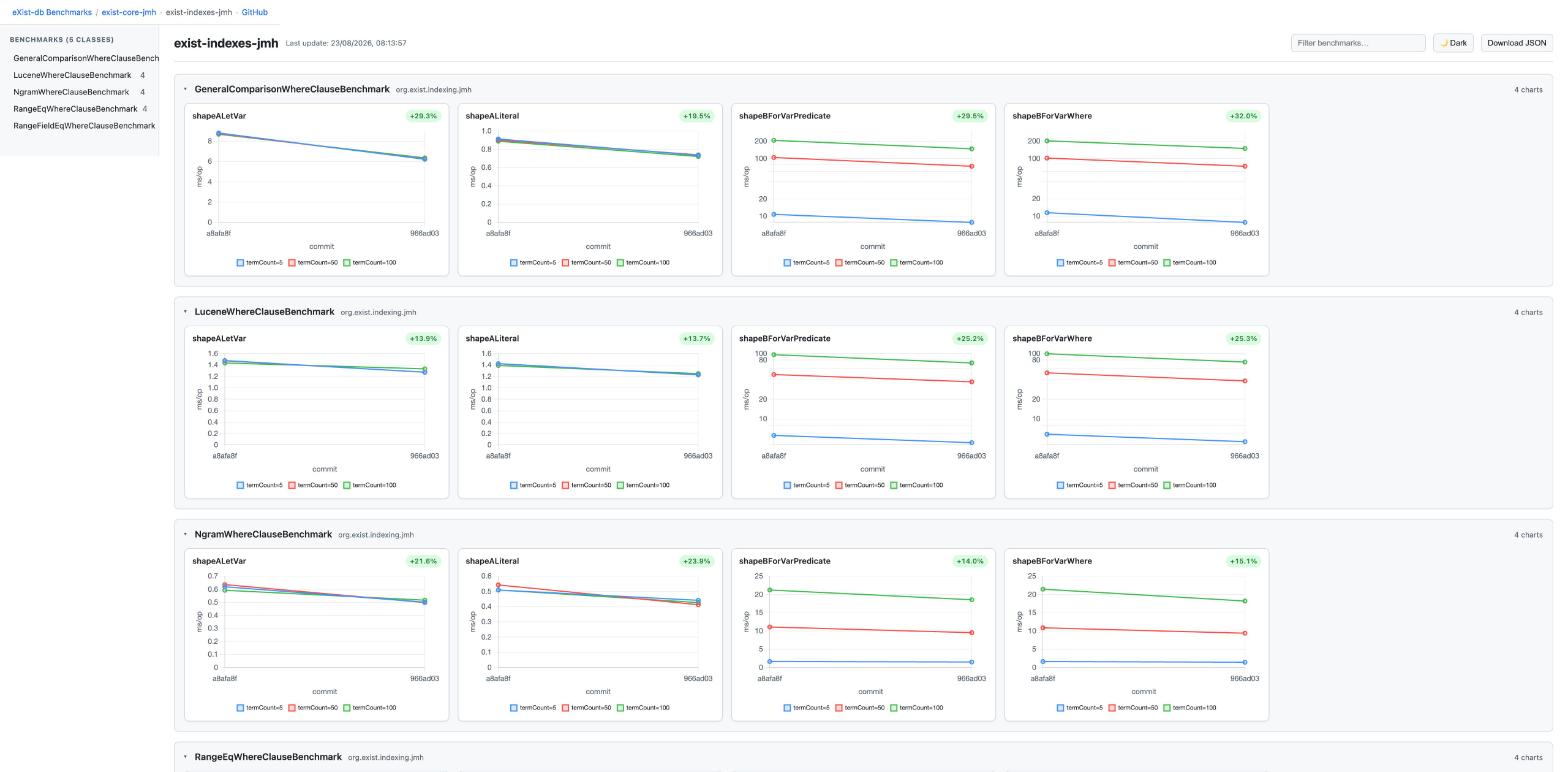Click blue termCount=5 swatch in Lucene shapeBForVarWhere legend
This screenshot has width=1568, height=772.
click(x=1061, y=485)
